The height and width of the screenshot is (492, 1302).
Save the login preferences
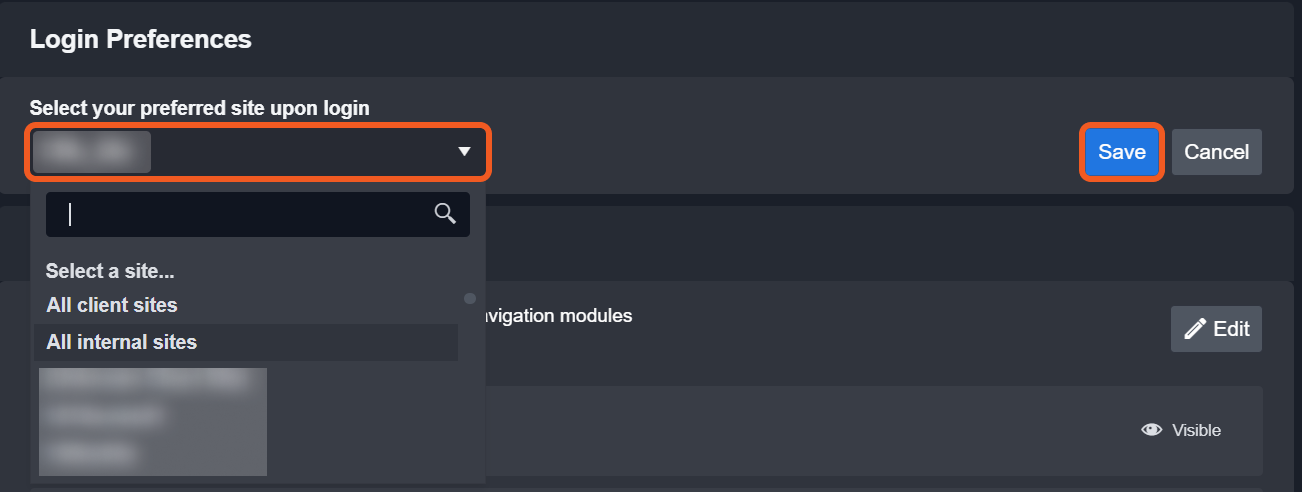pyautogui.click(x=1121, y=152)
